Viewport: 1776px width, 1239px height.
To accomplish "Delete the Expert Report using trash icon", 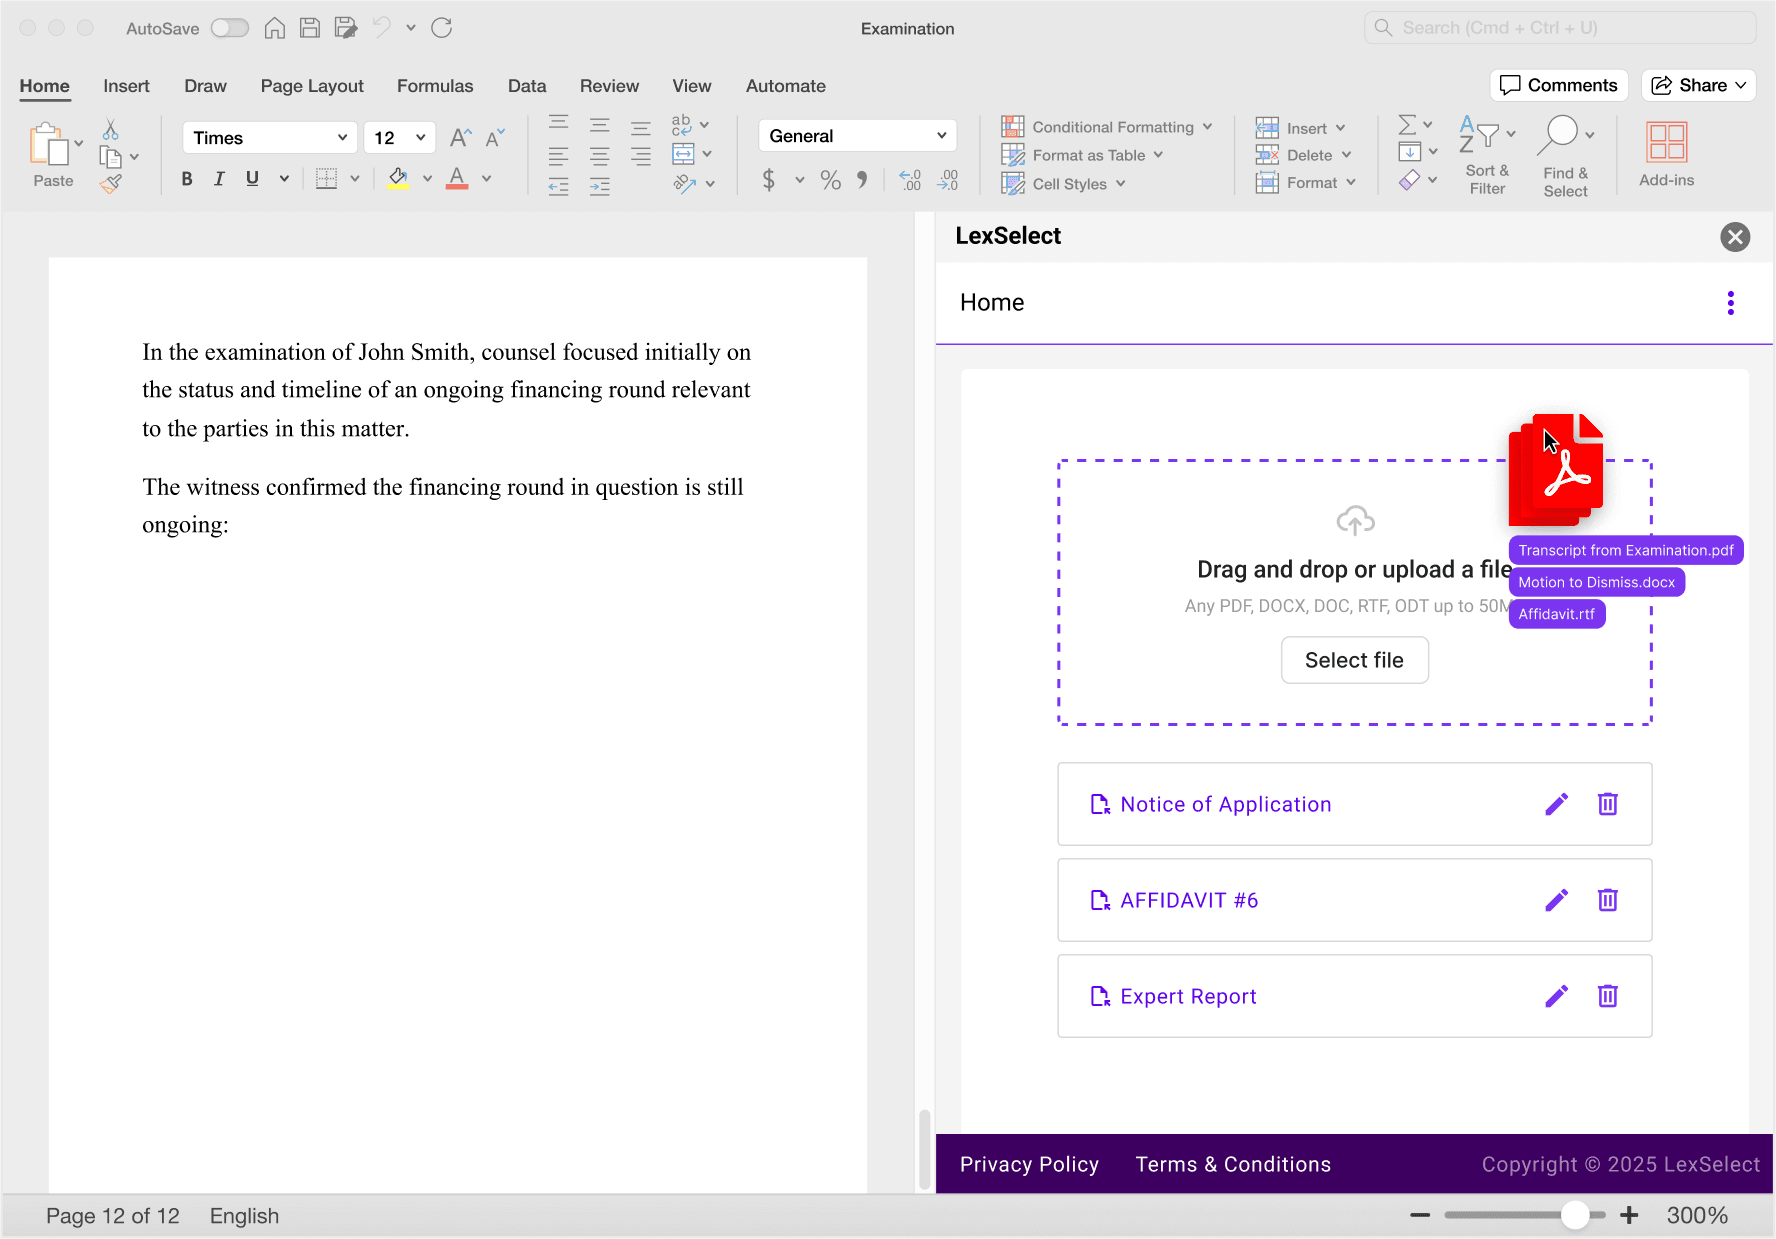I will pyautogui.click(x=1607, y=996).
